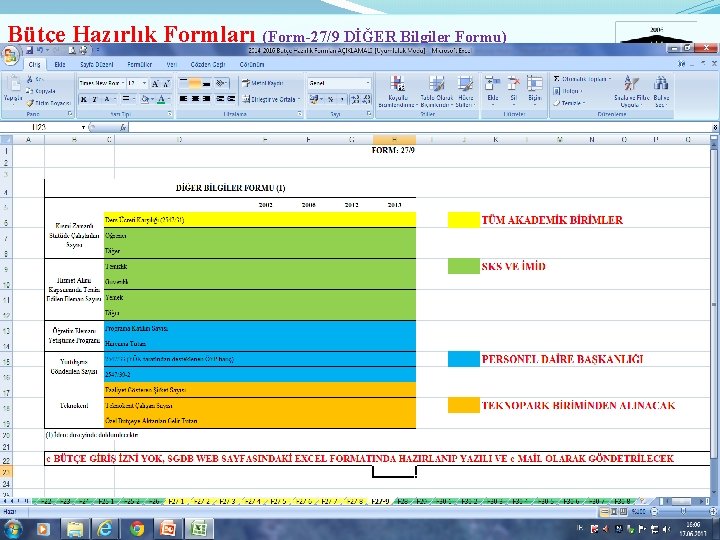Toggle Metni Kaydır (wrap text)
Screen dimensions: 720x540
263,83
